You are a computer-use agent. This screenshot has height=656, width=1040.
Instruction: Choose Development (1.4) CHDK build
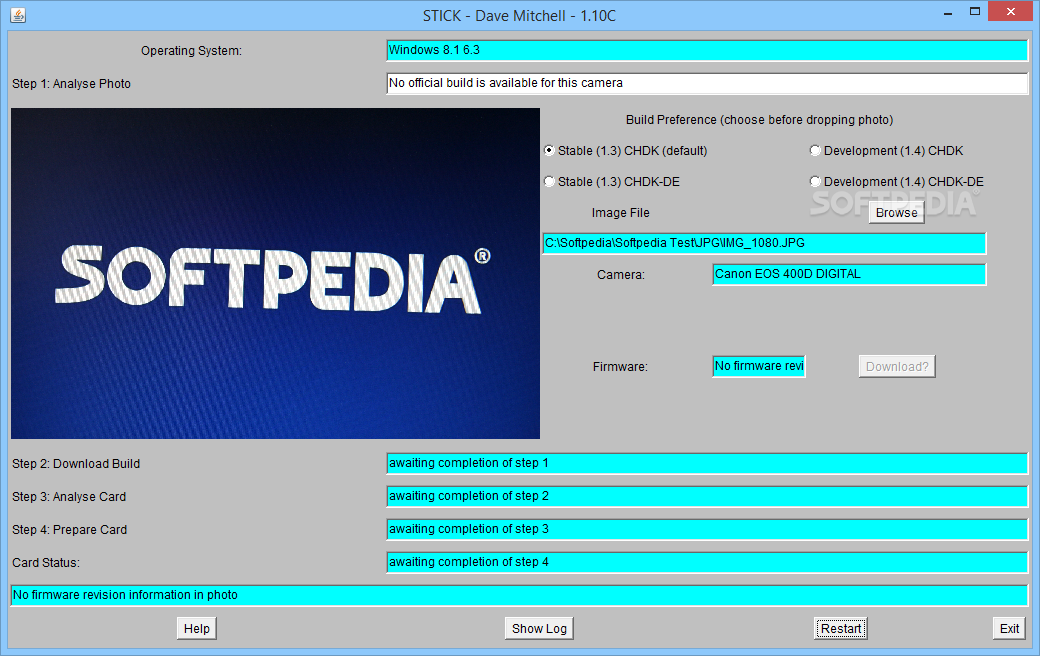point(887,151)
